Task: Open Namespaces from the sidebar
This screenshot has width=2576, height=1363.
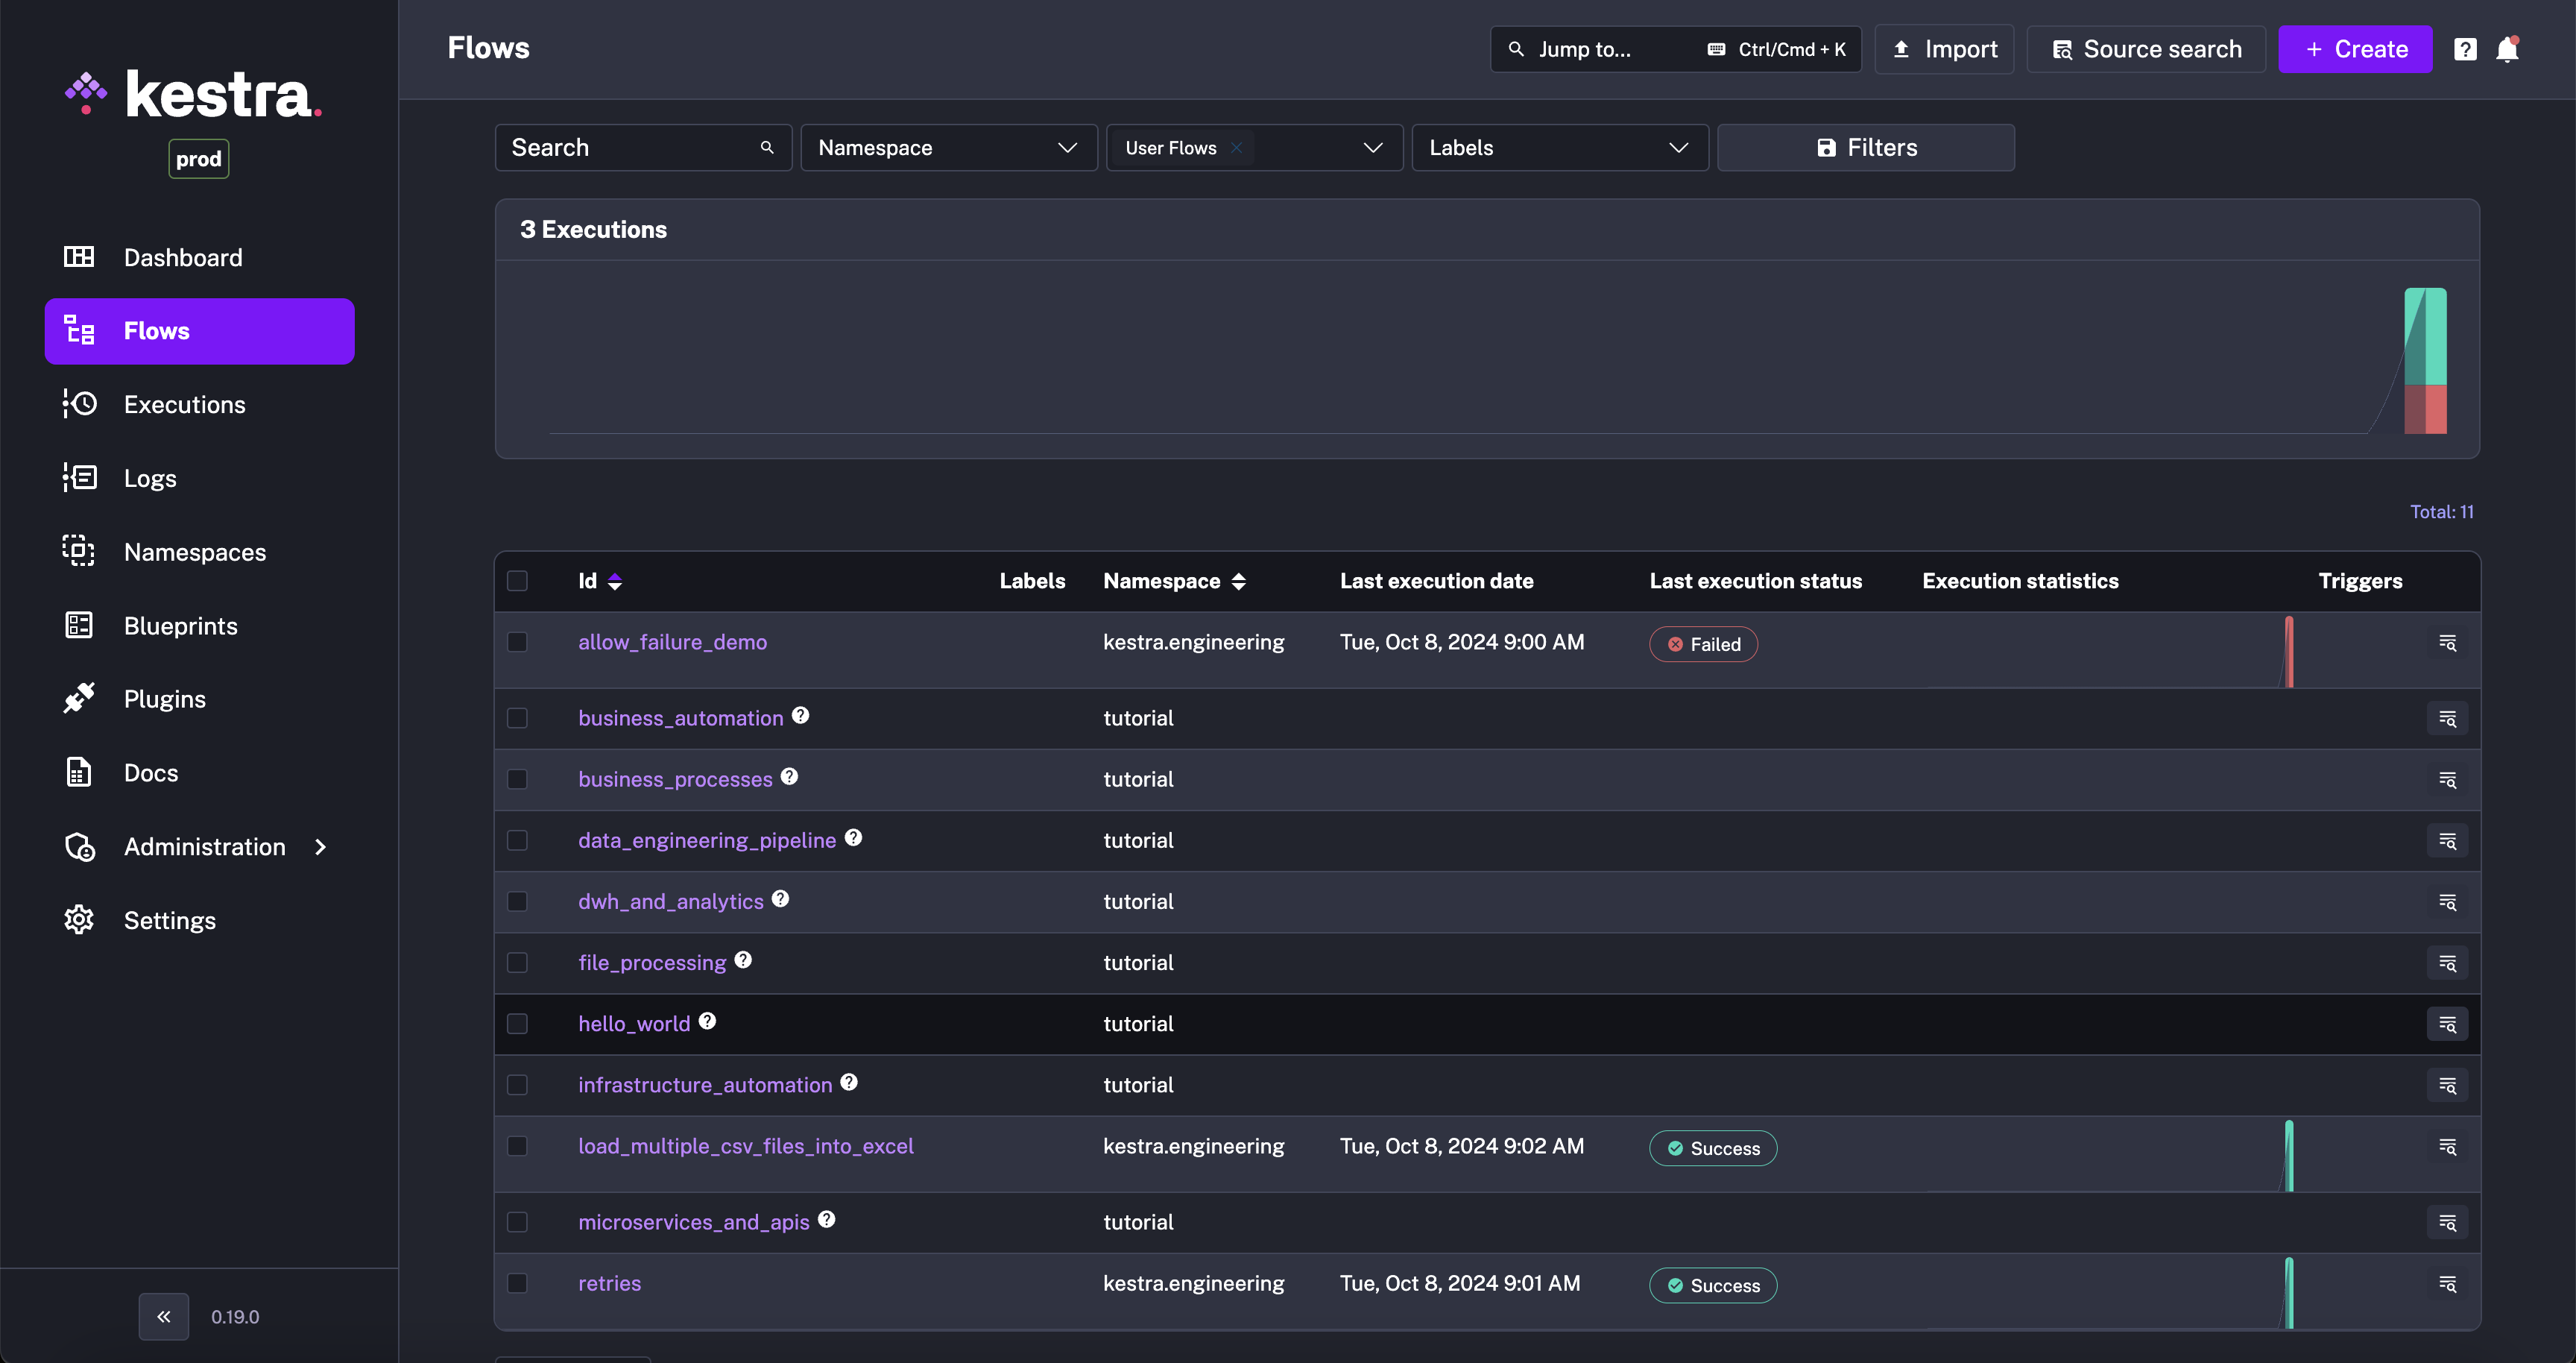Action: pos(194,551)
